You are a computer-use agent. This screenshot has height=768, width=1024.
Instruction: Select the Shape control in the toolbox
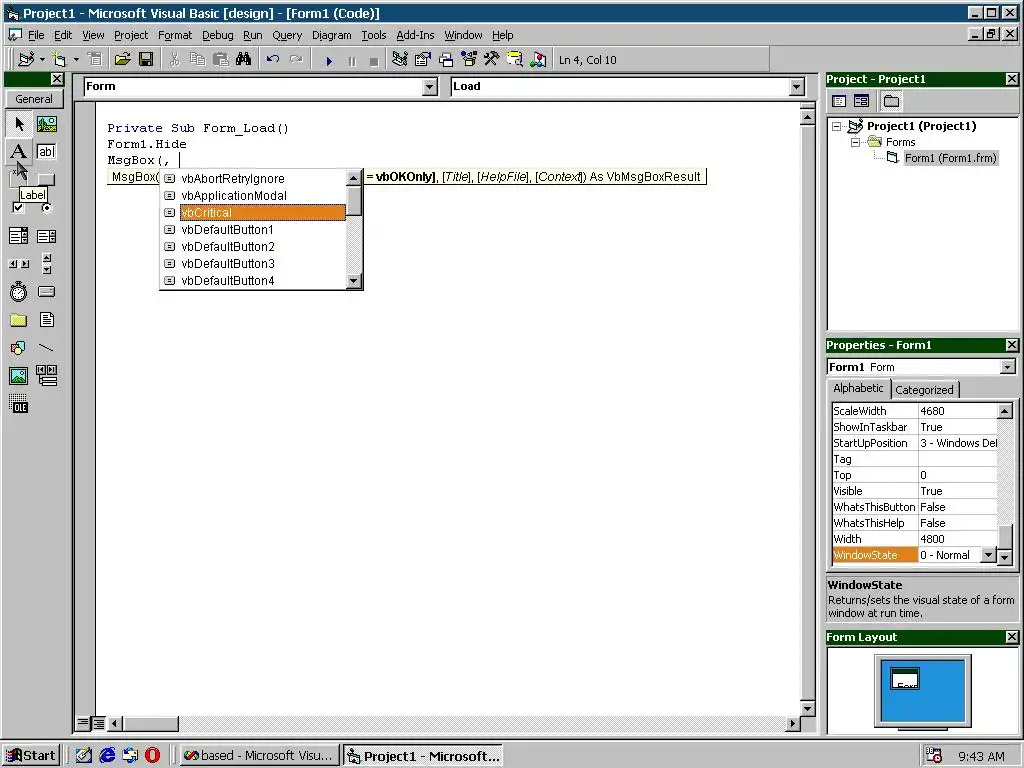click(19, 348)
